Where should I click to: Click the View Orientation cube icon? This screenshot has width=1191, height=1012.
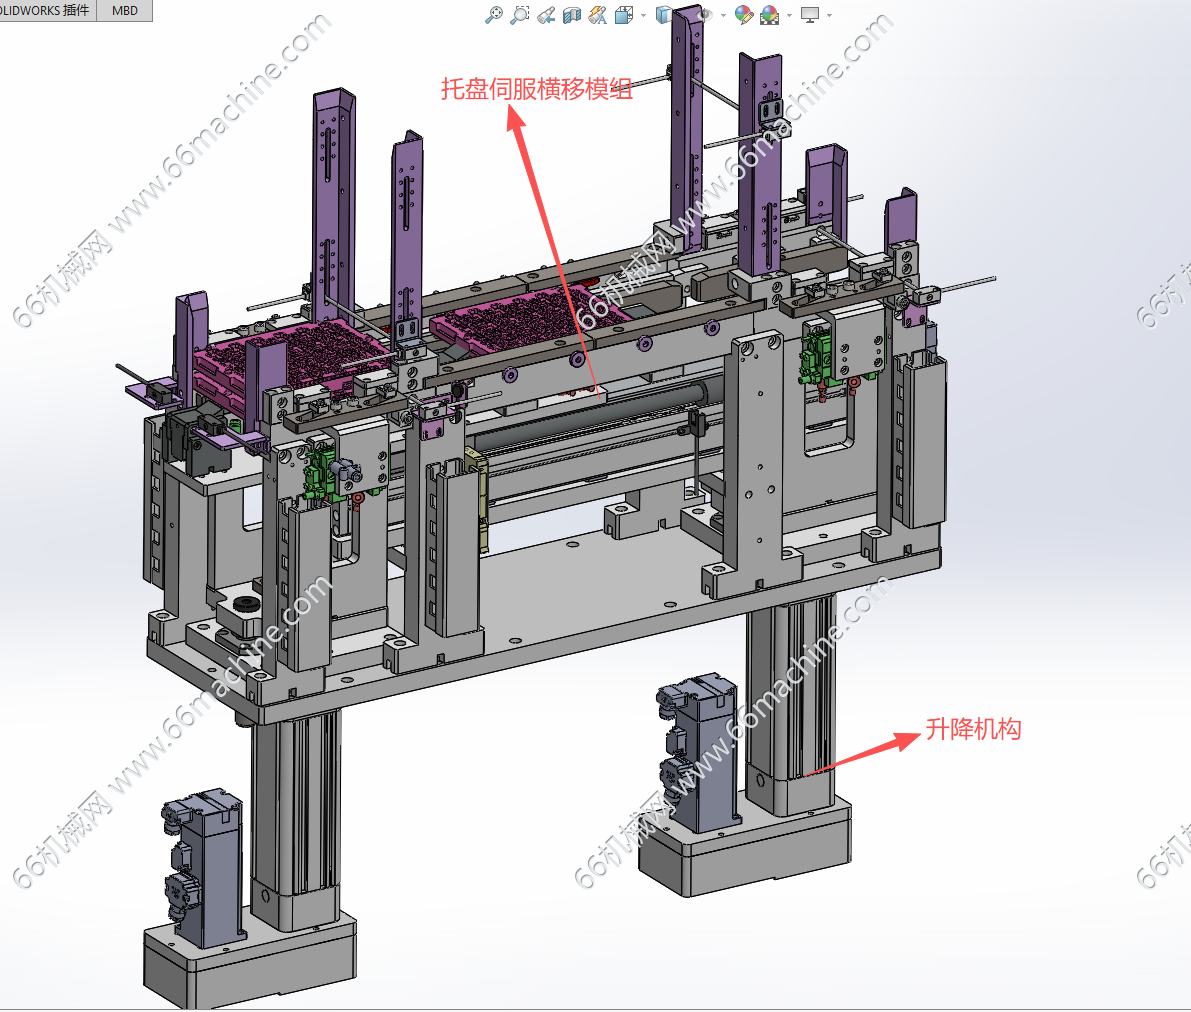pyautogui.click(x=623, y=14)
